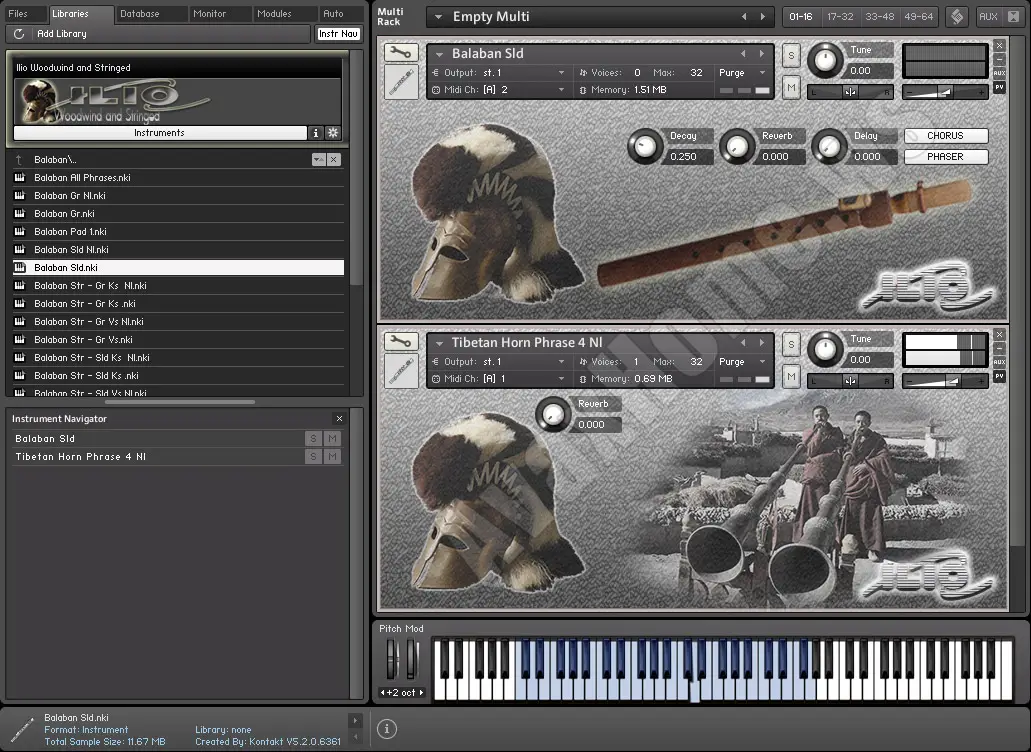Screen dimensions: 1031x752
Task: Open Balaban Sld Output dropdown
Action: point(562,72)
